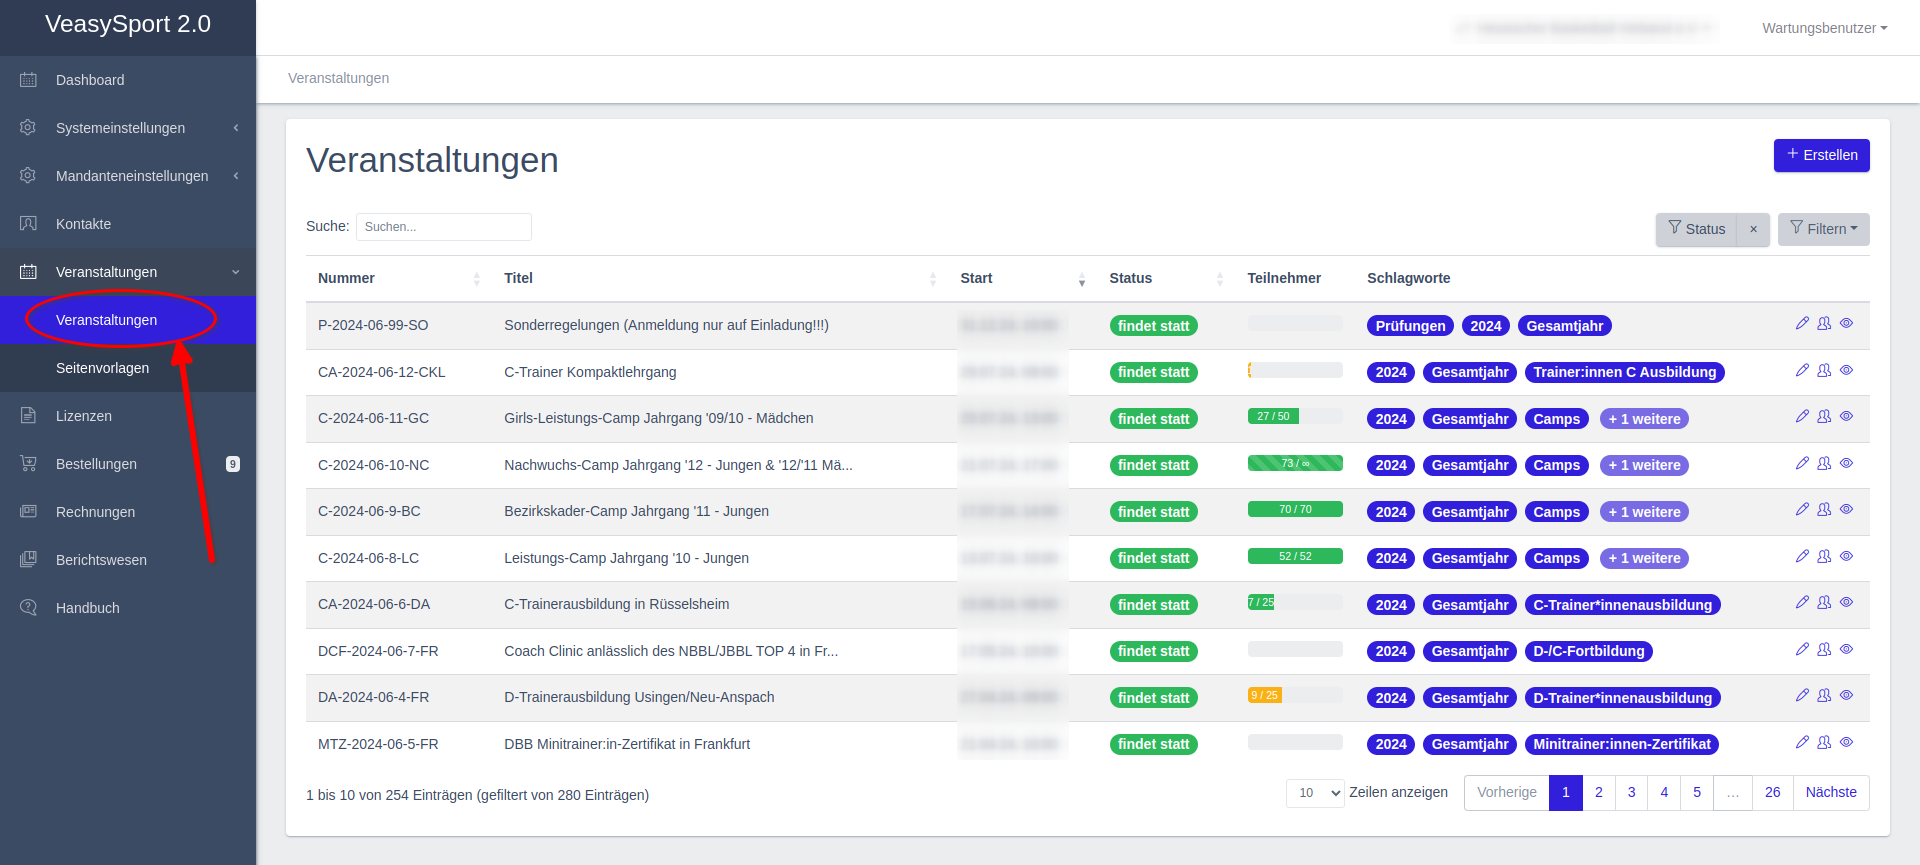Toggle eye icon for DBB Minitrainer:in-Zertifikat row
The height and width of the screenshot is (865, 1920).
pyautogui.click(x=1846, y=743)
